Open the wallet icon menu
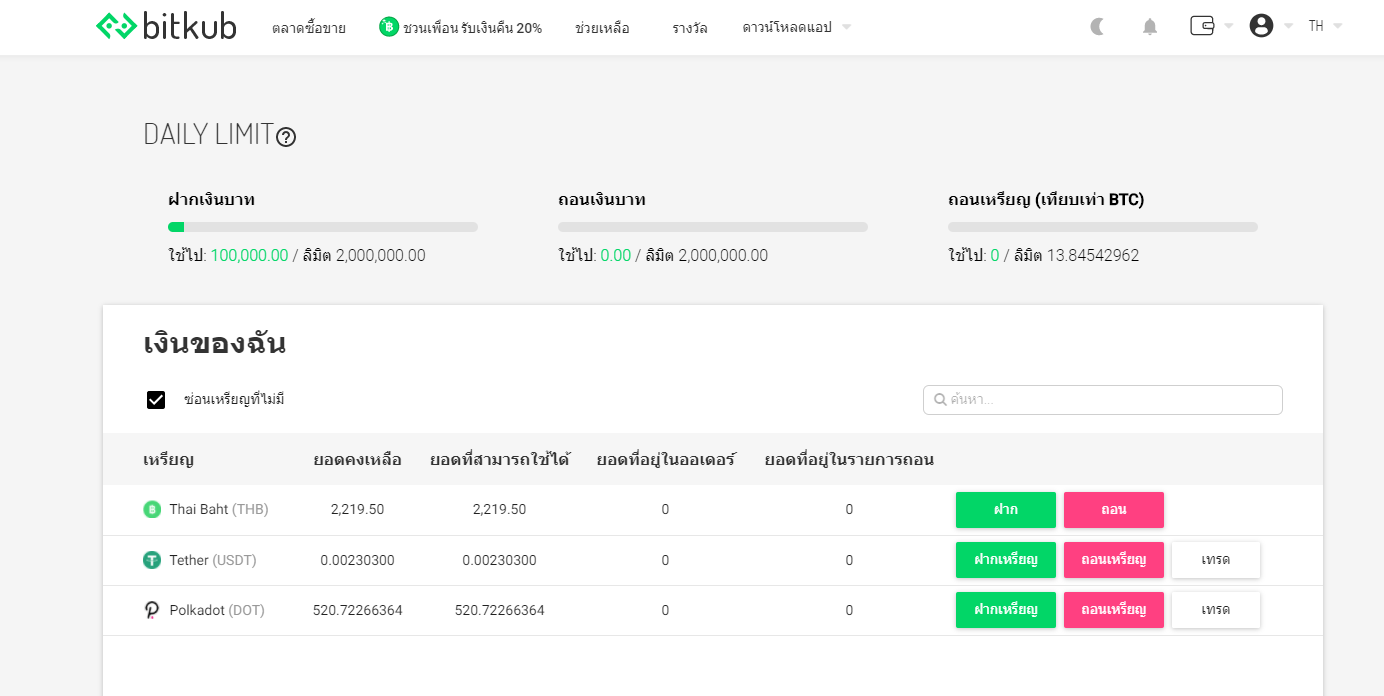The image size is (1384, 696). click(1202, 26)
